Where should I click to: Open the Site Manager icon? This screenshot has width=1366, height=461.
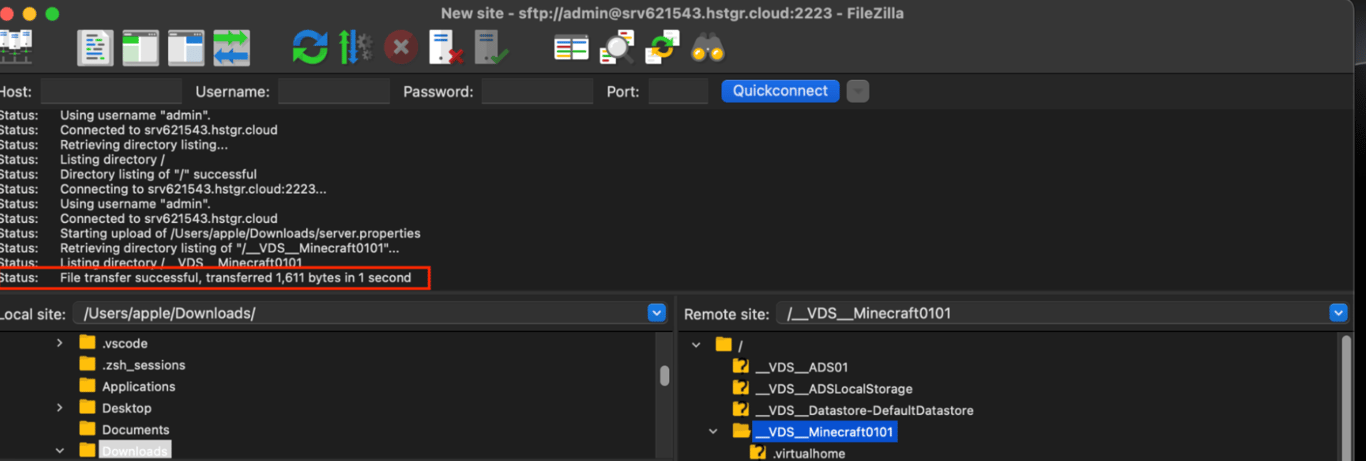pos(16,47)
